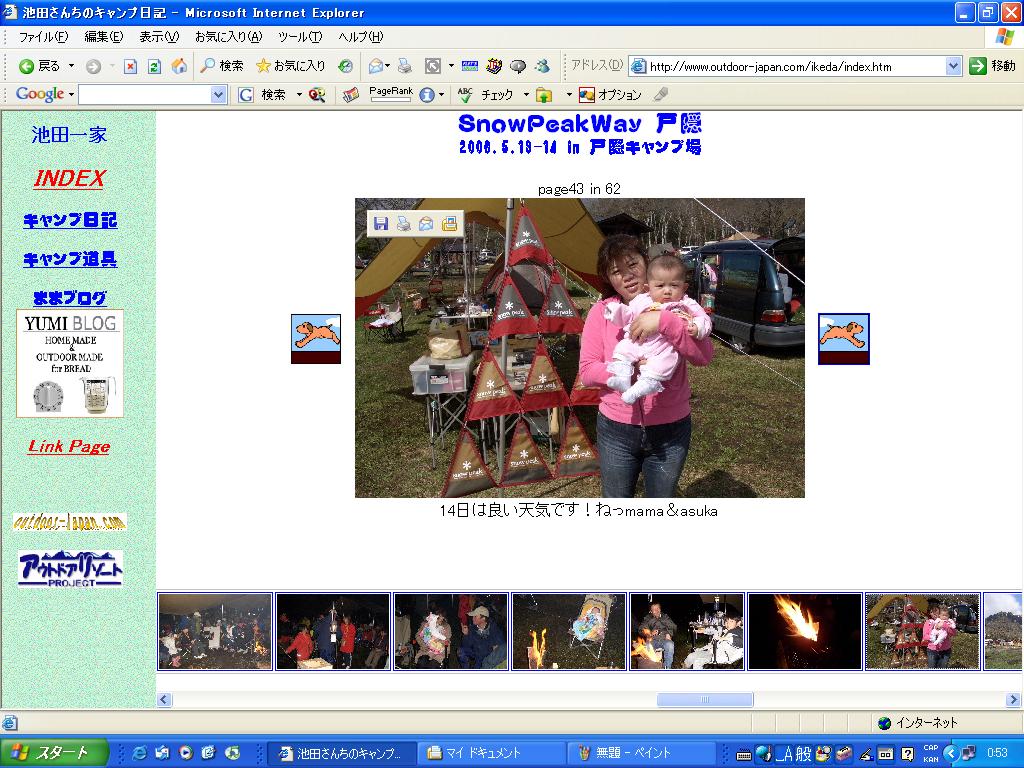This screenshot has width=1024, height=768.
Task: Open first thumbnail of crowd under tarp
Action: click(x=215, y=632)
